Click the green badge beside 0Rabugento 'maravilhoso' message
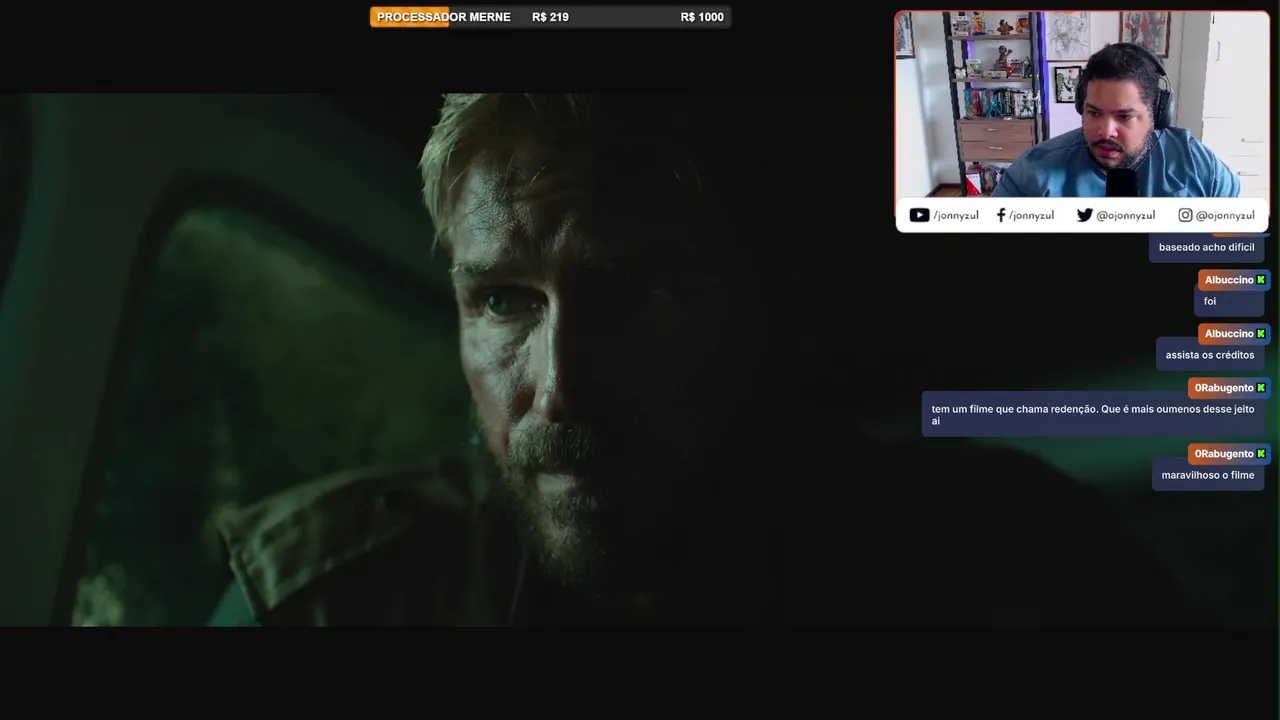Screen dimensions: 1280x720 [x=1261, y=454]
